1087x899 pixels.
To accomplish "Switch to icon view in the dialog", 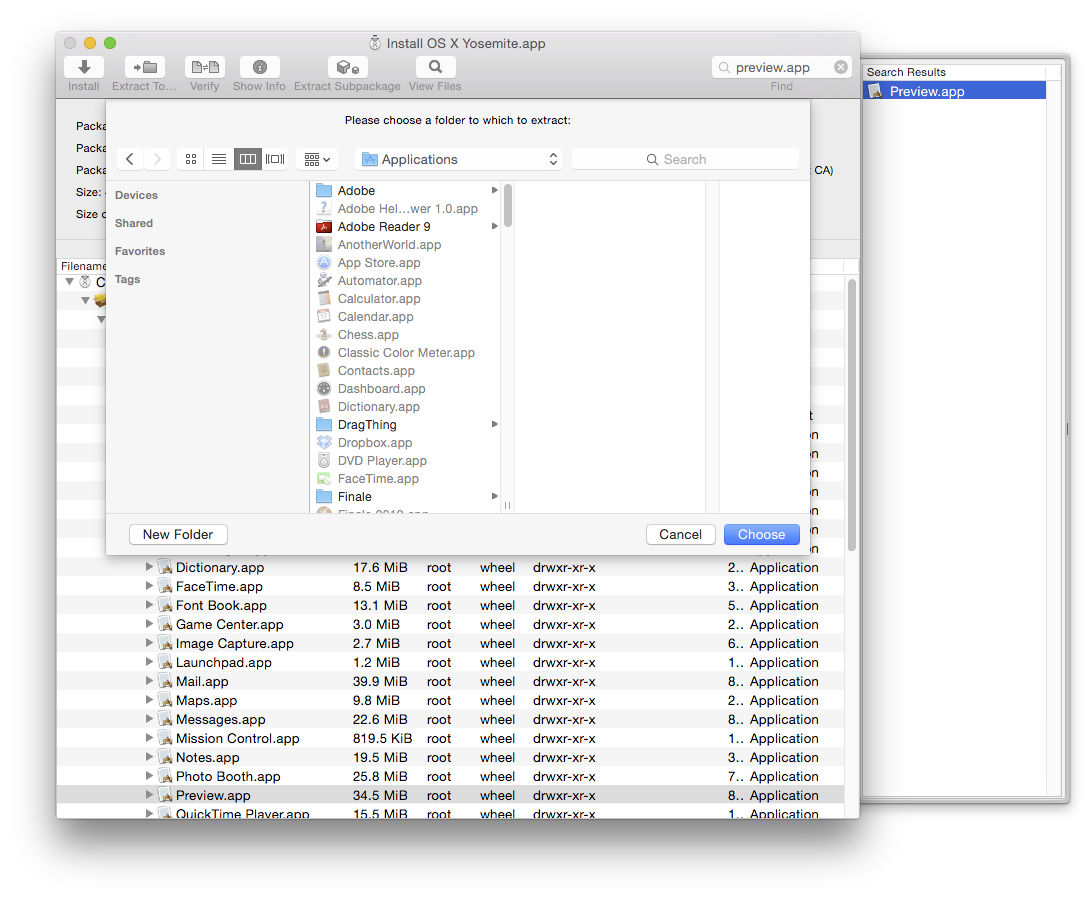I will coord(190,158).
